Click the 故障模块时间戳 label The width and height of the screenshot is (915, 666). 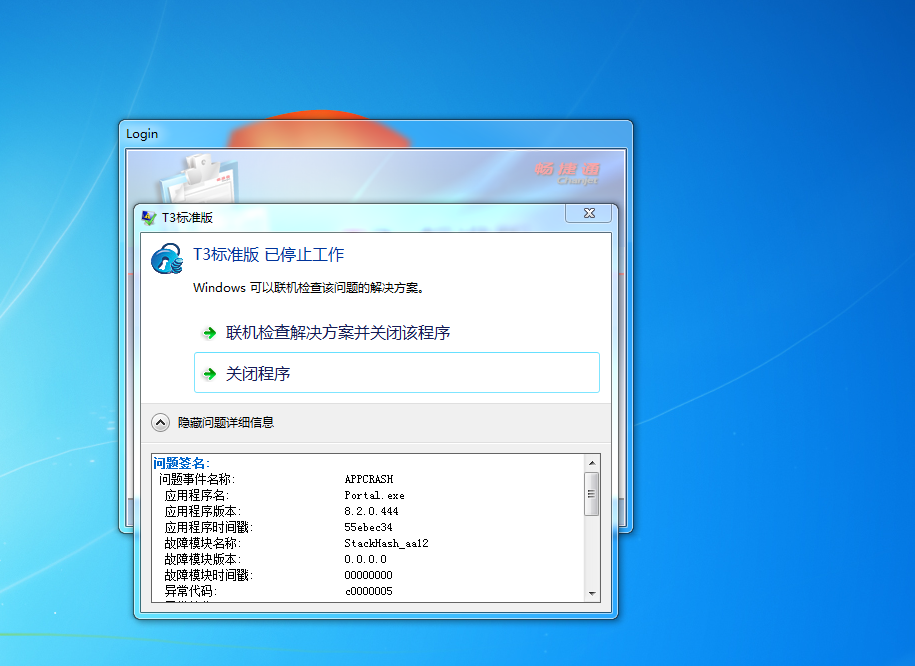(208, 575)
